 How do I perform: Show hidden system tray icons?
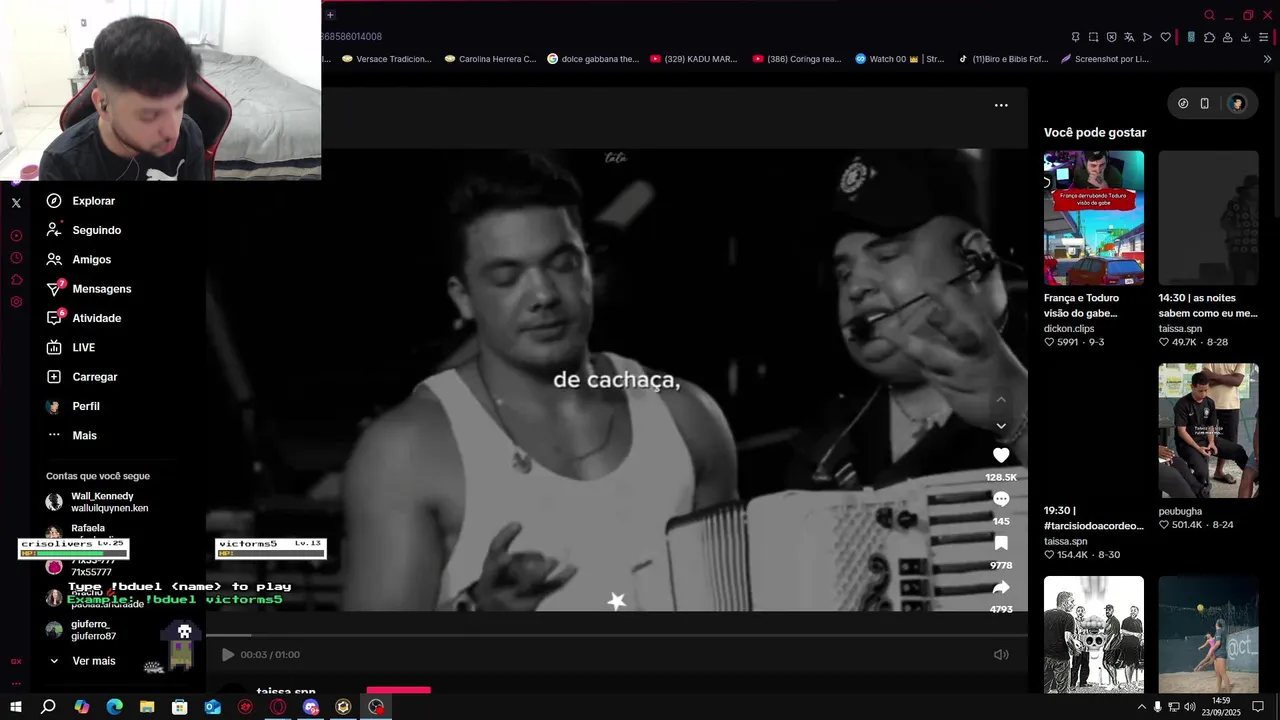1141,707
